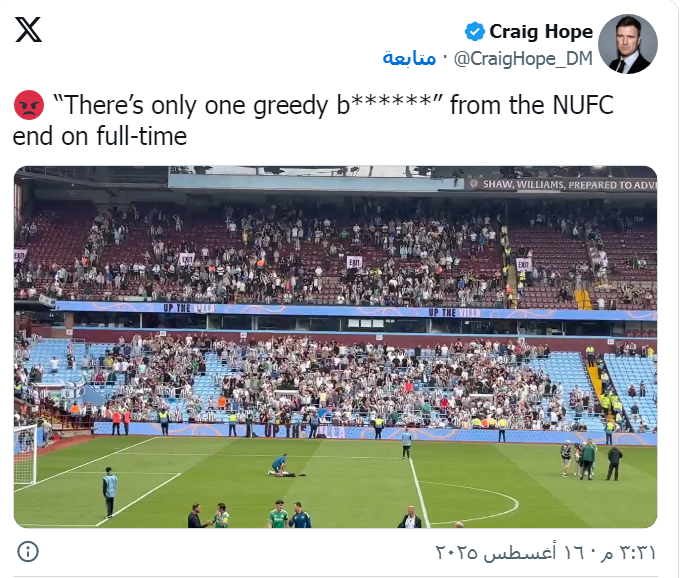Open the @CraigHope_DM handle link
681x578 pixels.
523,58
